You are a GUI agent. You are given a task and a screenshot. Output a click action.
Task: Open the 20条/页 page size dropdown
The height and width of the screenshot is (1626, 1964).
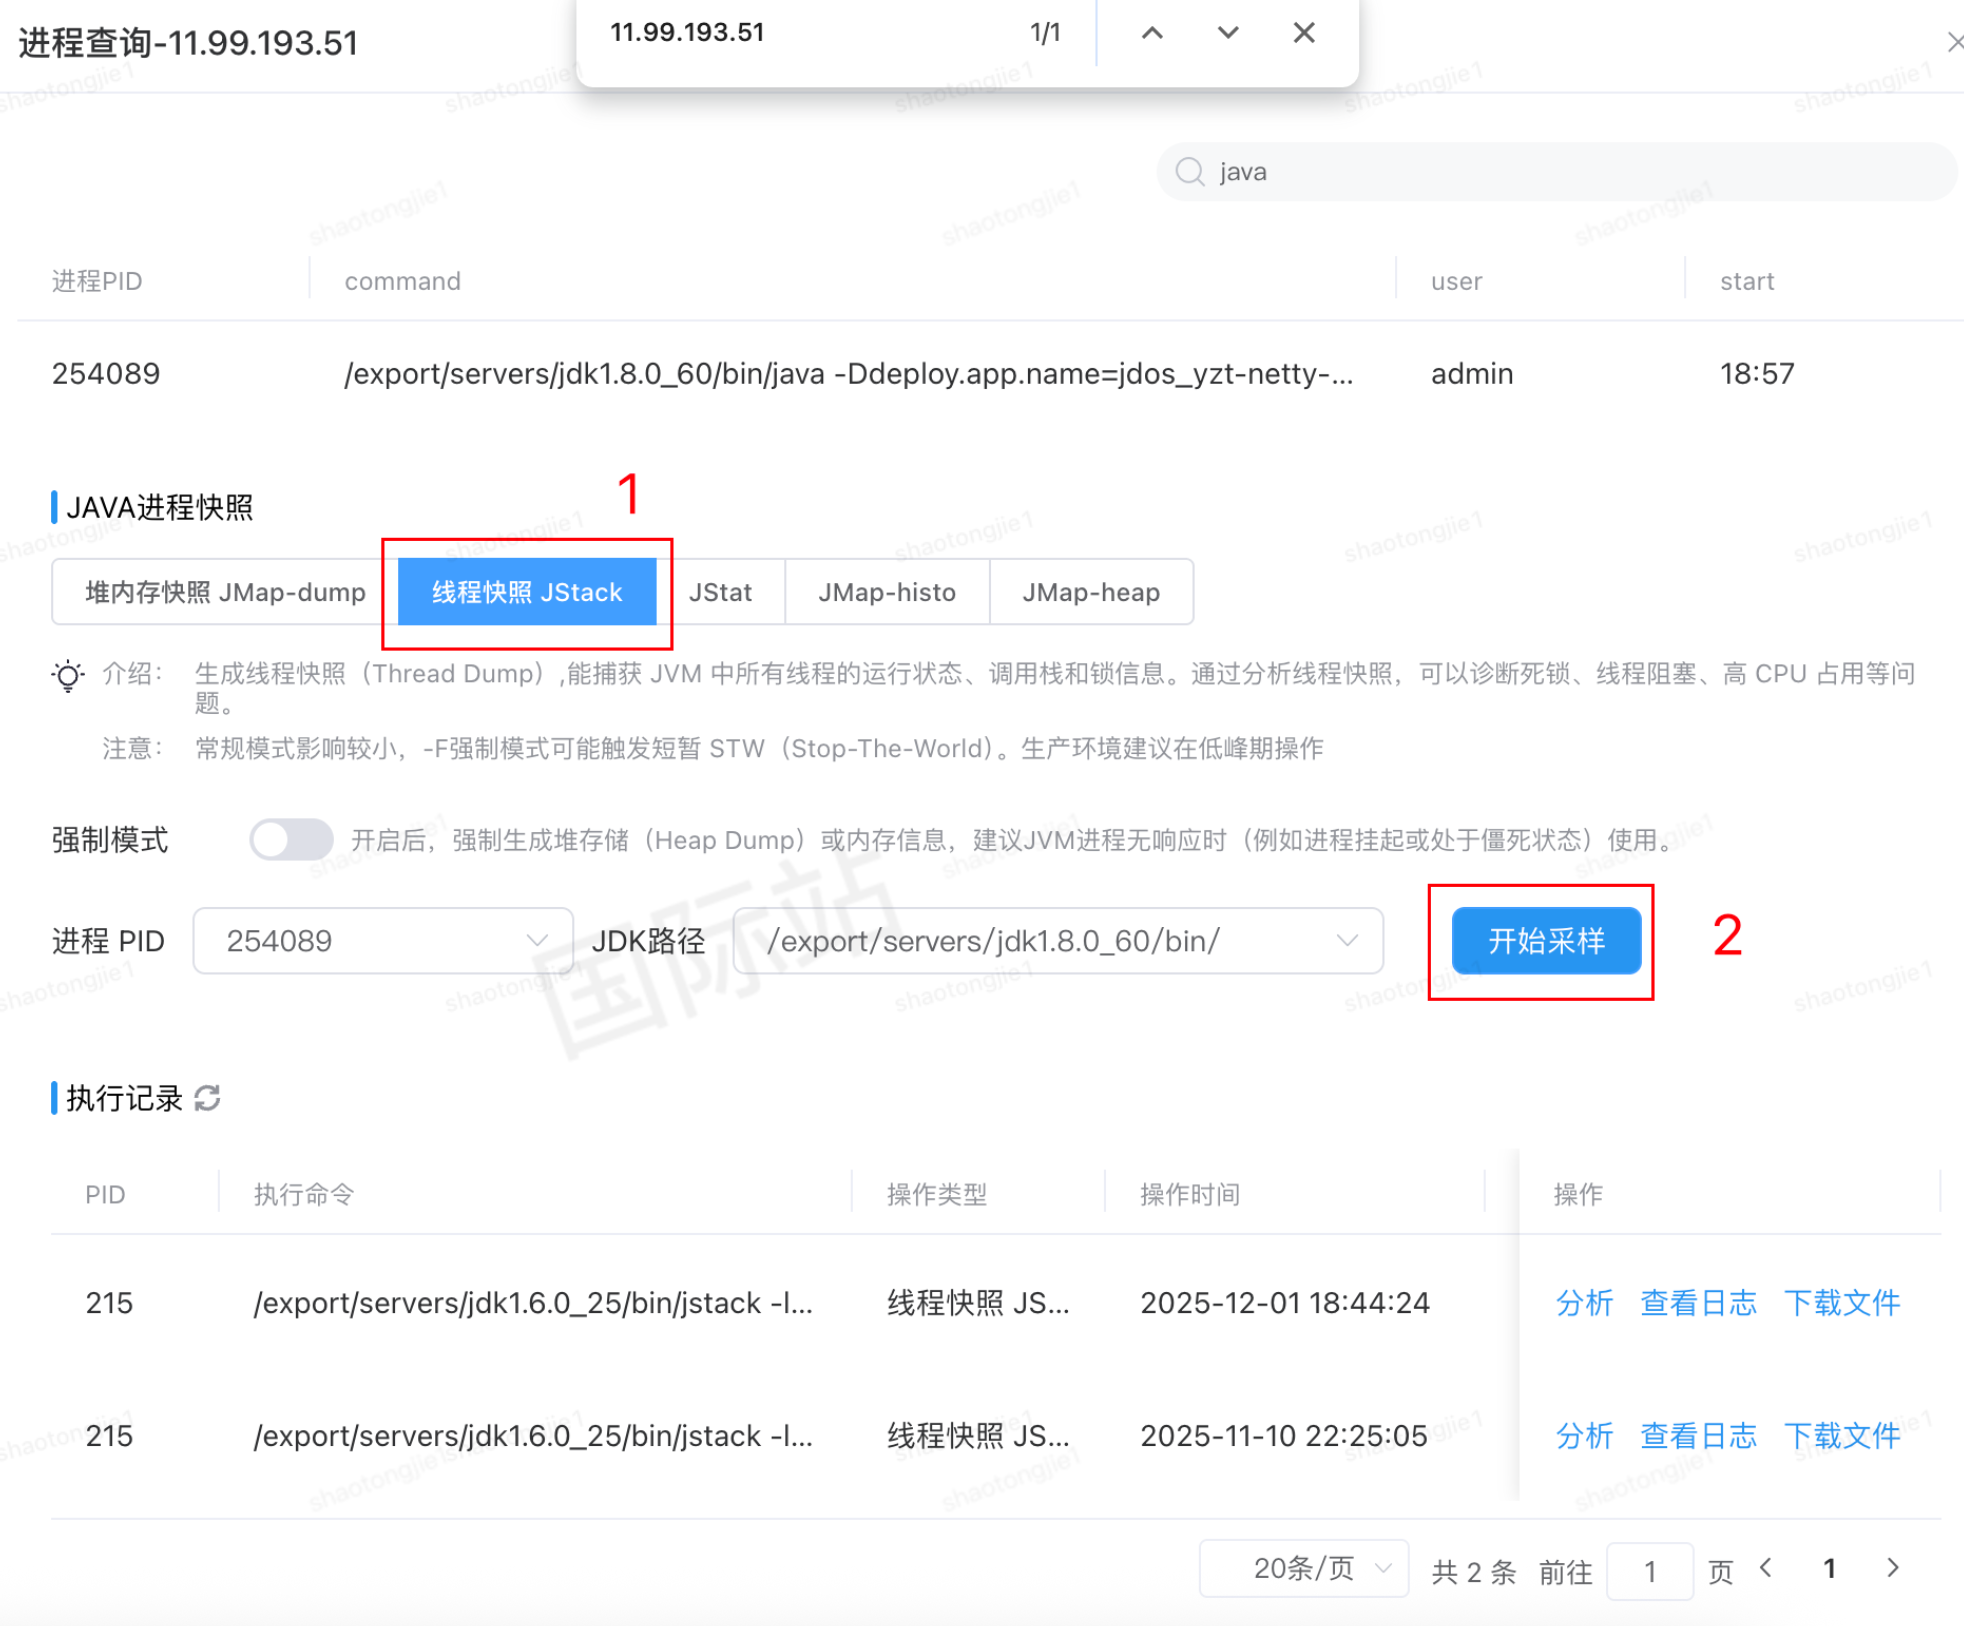(x=1303, y=1568)
